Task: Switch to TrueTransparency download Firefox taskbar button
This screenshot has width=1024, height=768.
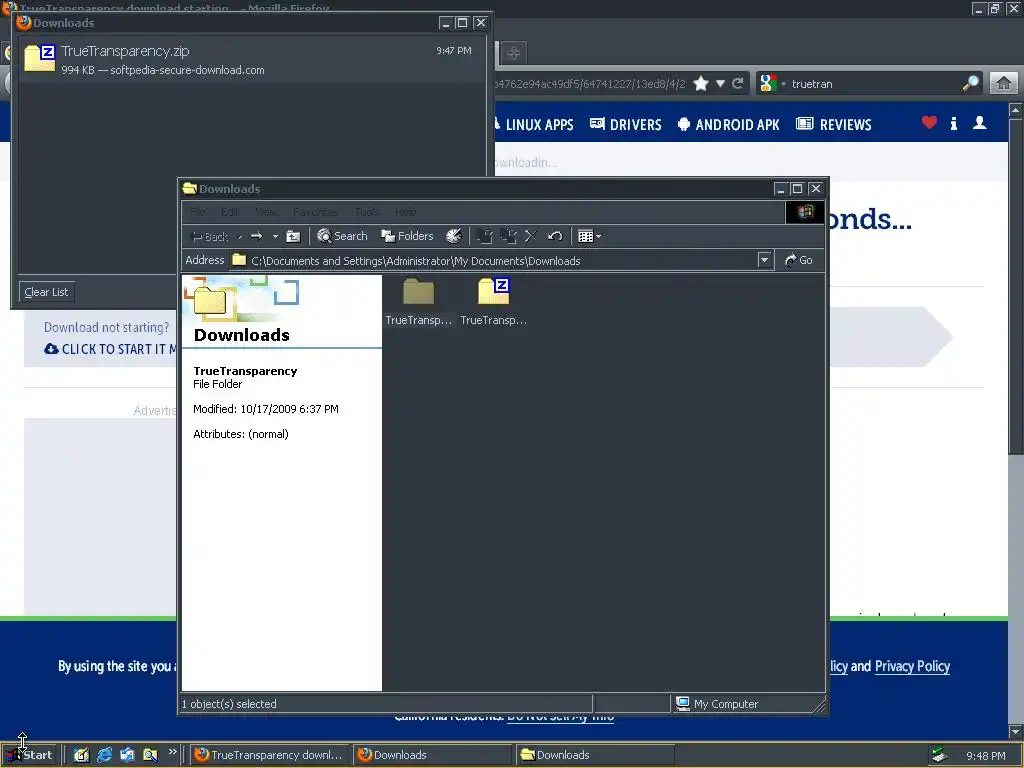Action: click(270, 755)
